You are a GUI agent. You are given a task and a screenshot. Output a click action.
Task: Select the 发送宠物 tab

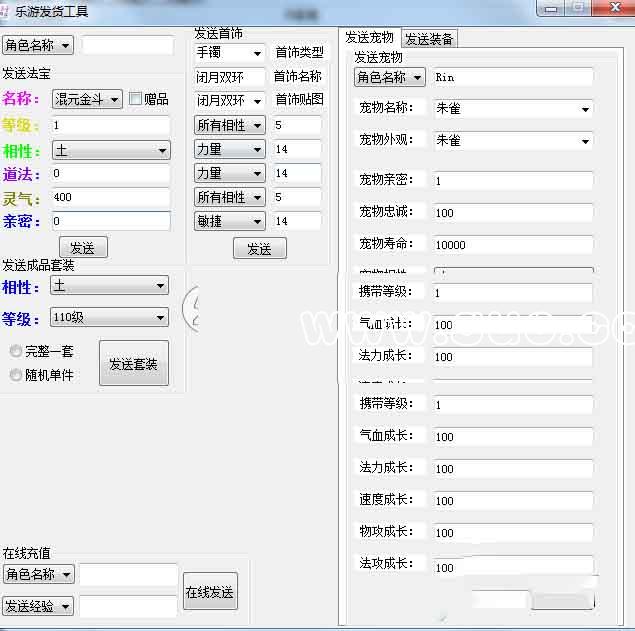369,38
